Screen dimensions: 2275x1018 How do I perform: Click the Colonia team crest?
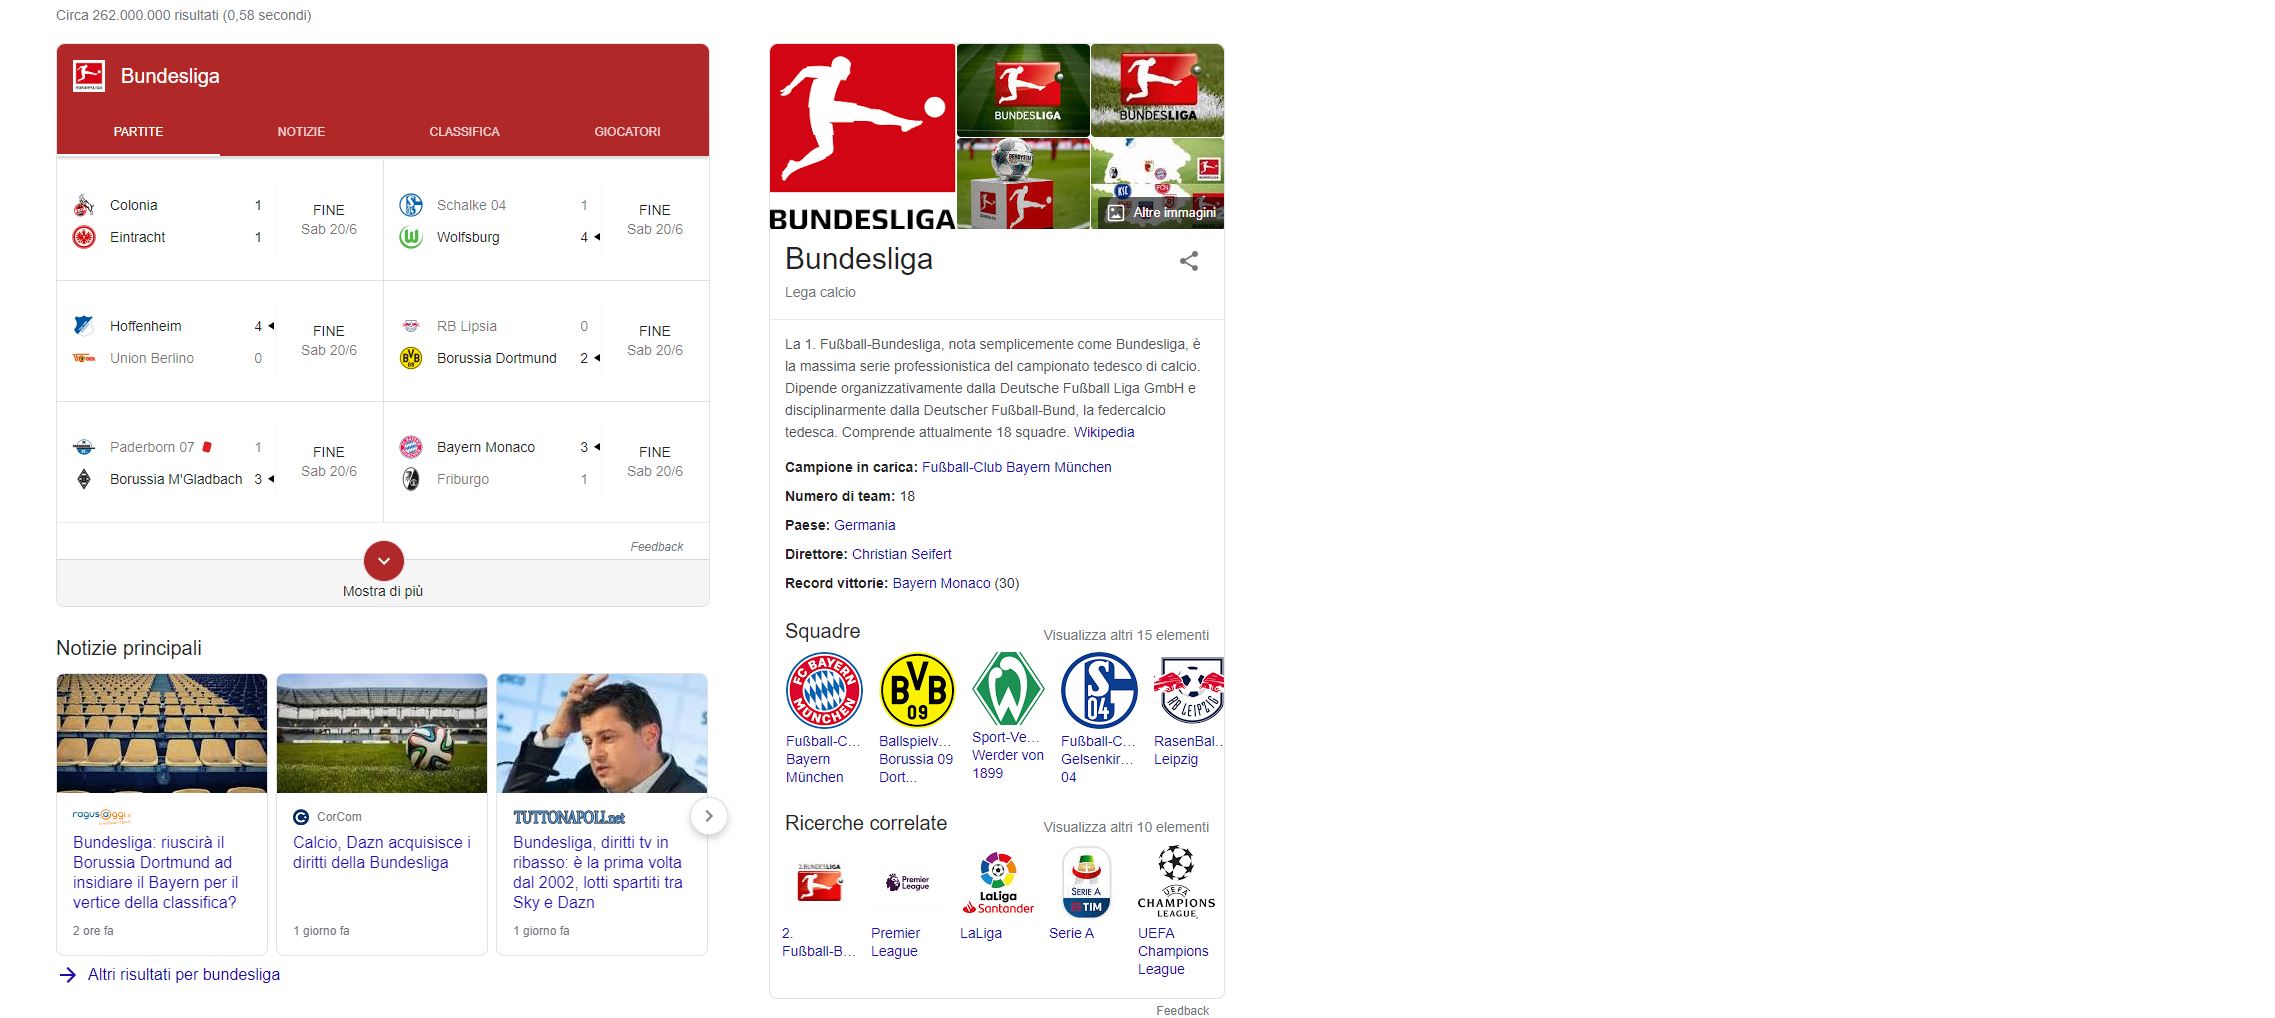coord(84,205)
